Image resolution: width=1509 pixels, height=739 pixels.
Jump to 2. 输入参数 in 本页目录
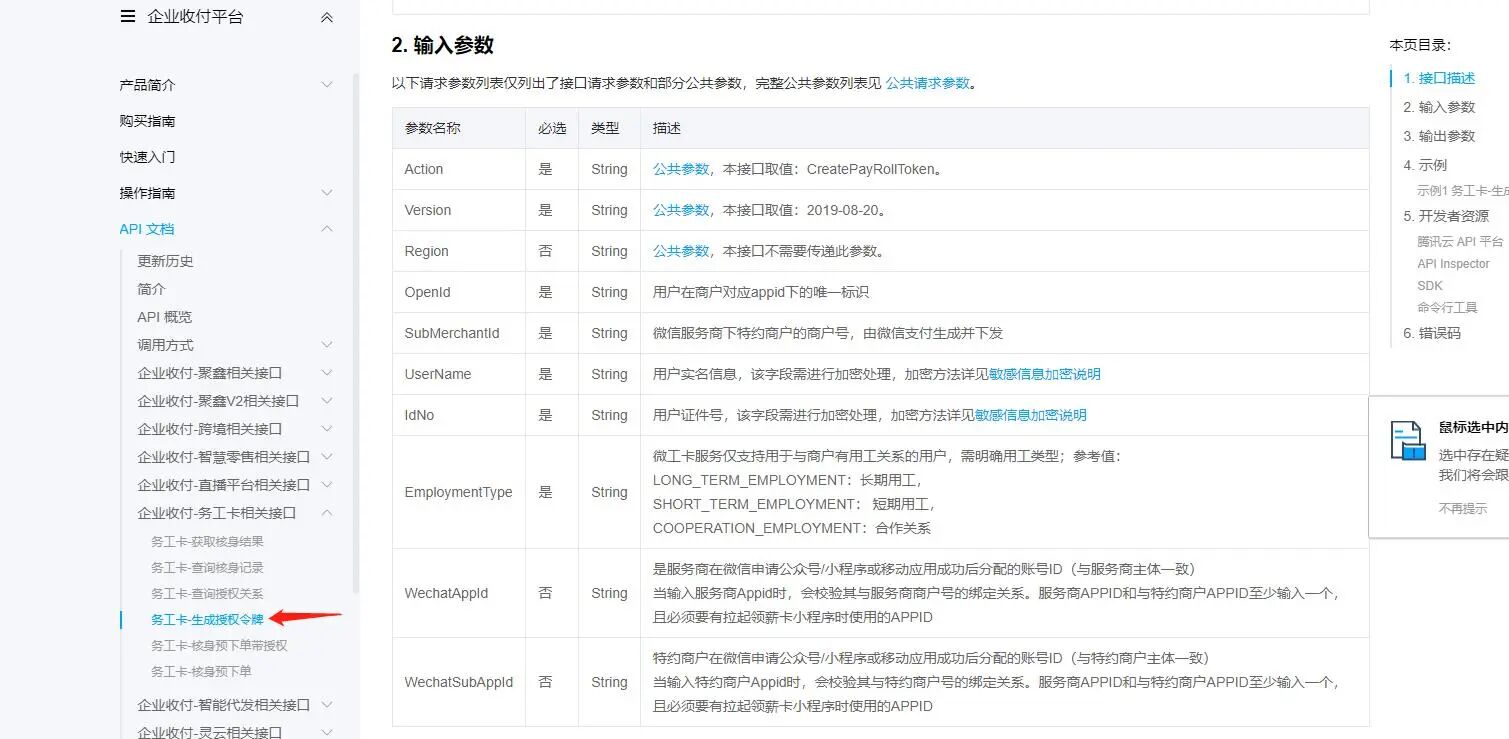coord(1439,107)
